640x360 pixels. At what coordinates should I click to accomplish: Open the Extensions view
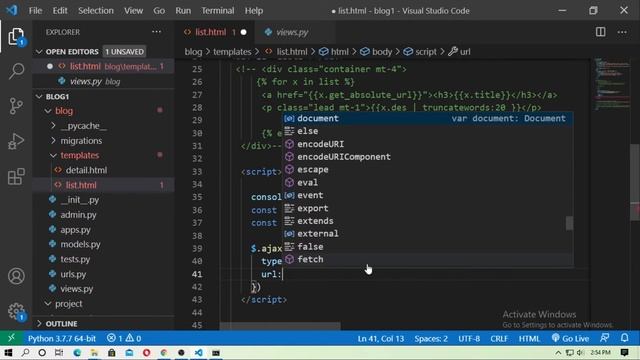click(x=16, y=176)
